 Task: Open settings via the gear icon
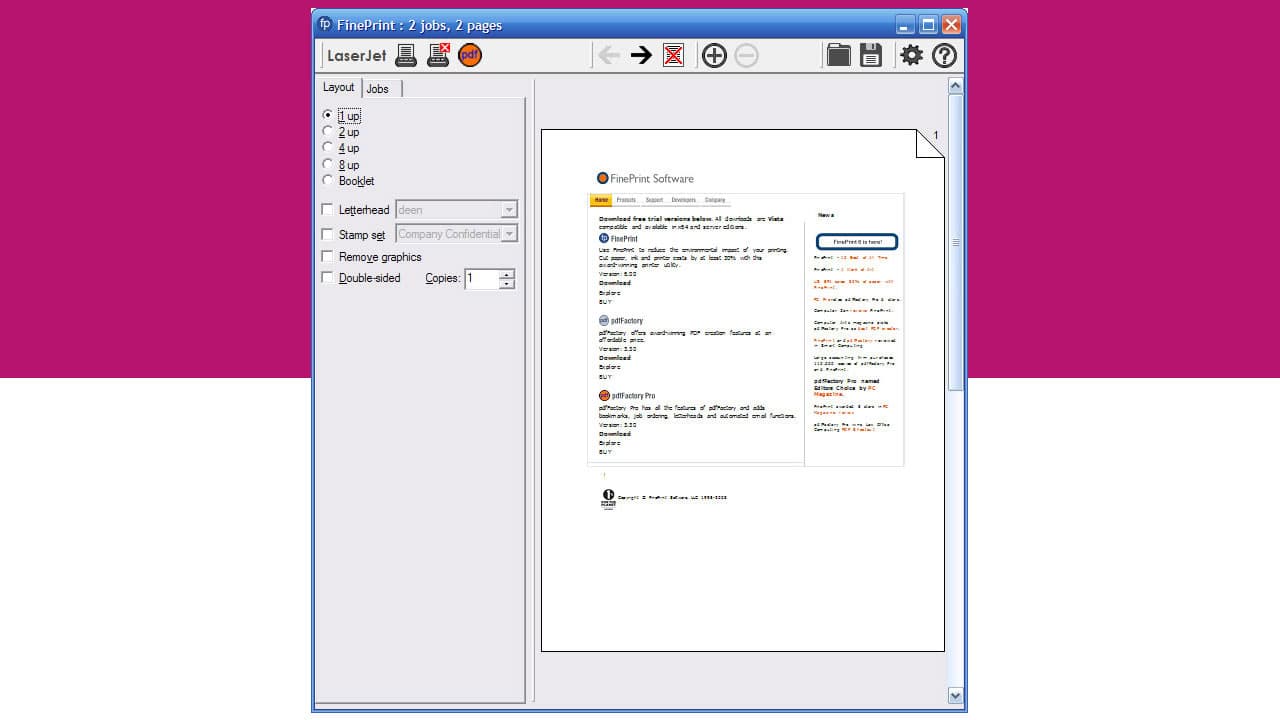[911, 55]
